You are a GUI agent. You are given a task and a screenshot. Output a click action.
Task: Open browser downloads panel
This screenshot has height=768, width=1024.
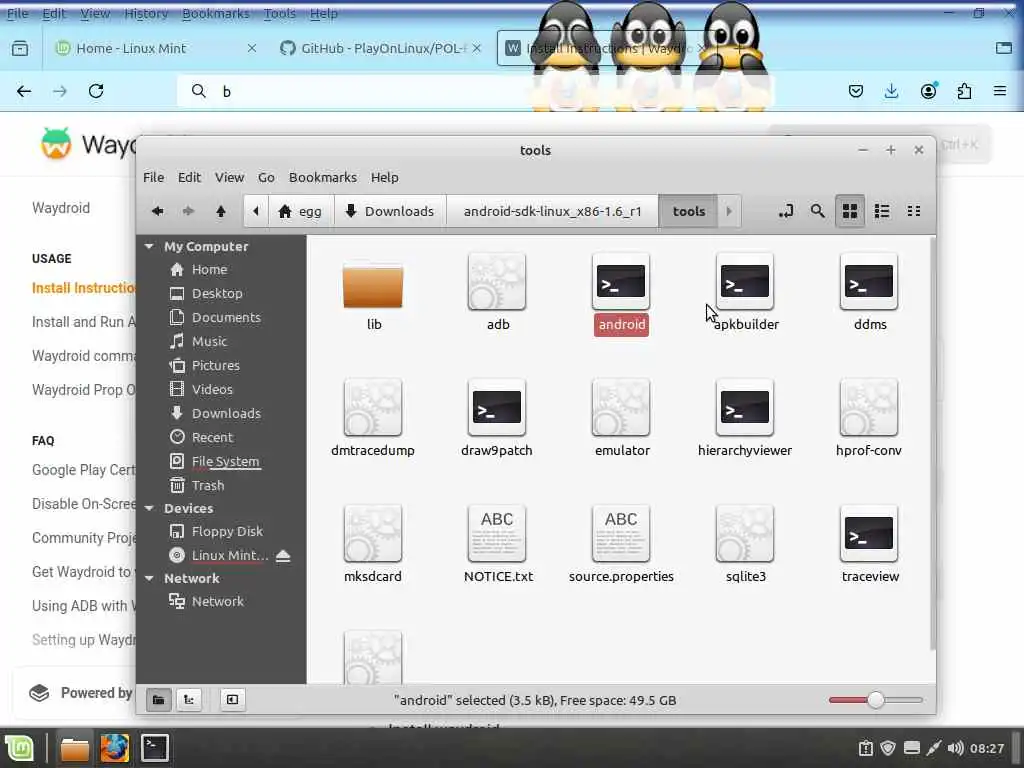(891, 91)
